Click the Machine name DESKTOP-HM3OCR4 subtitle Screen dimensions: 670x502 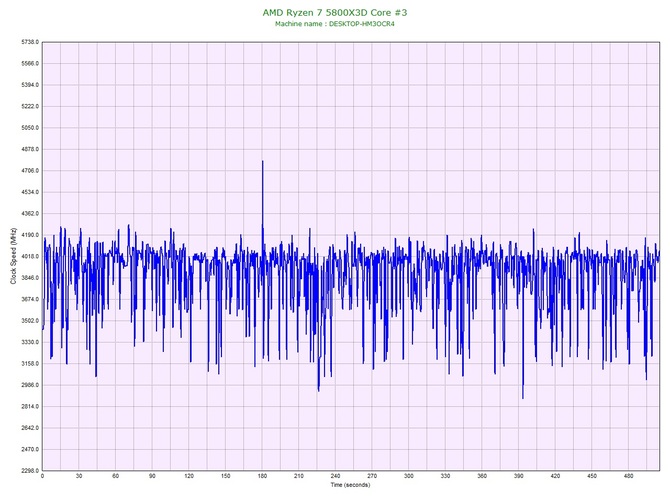point(335,24)
